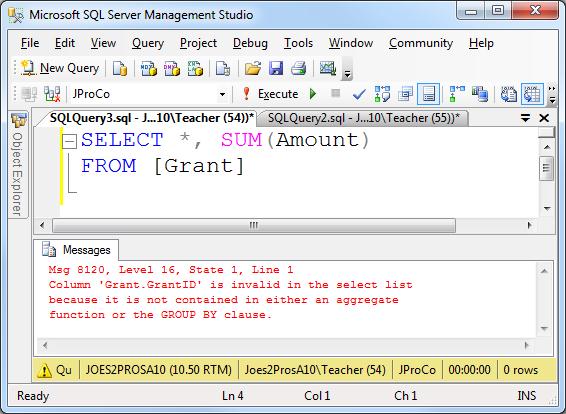Collapse the SELECT statement outline box
Screen dimensions: 566x414
(x=69, y=141)
